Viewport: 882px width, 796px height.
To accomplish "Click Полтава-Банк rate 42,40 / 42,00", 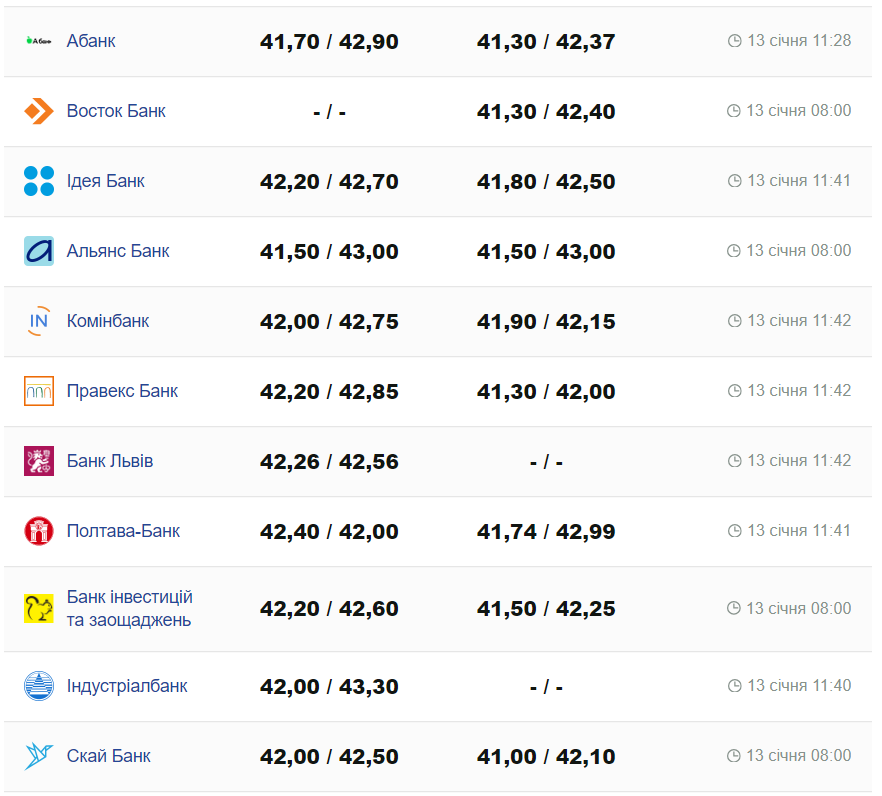I will (x=329, y=531).
